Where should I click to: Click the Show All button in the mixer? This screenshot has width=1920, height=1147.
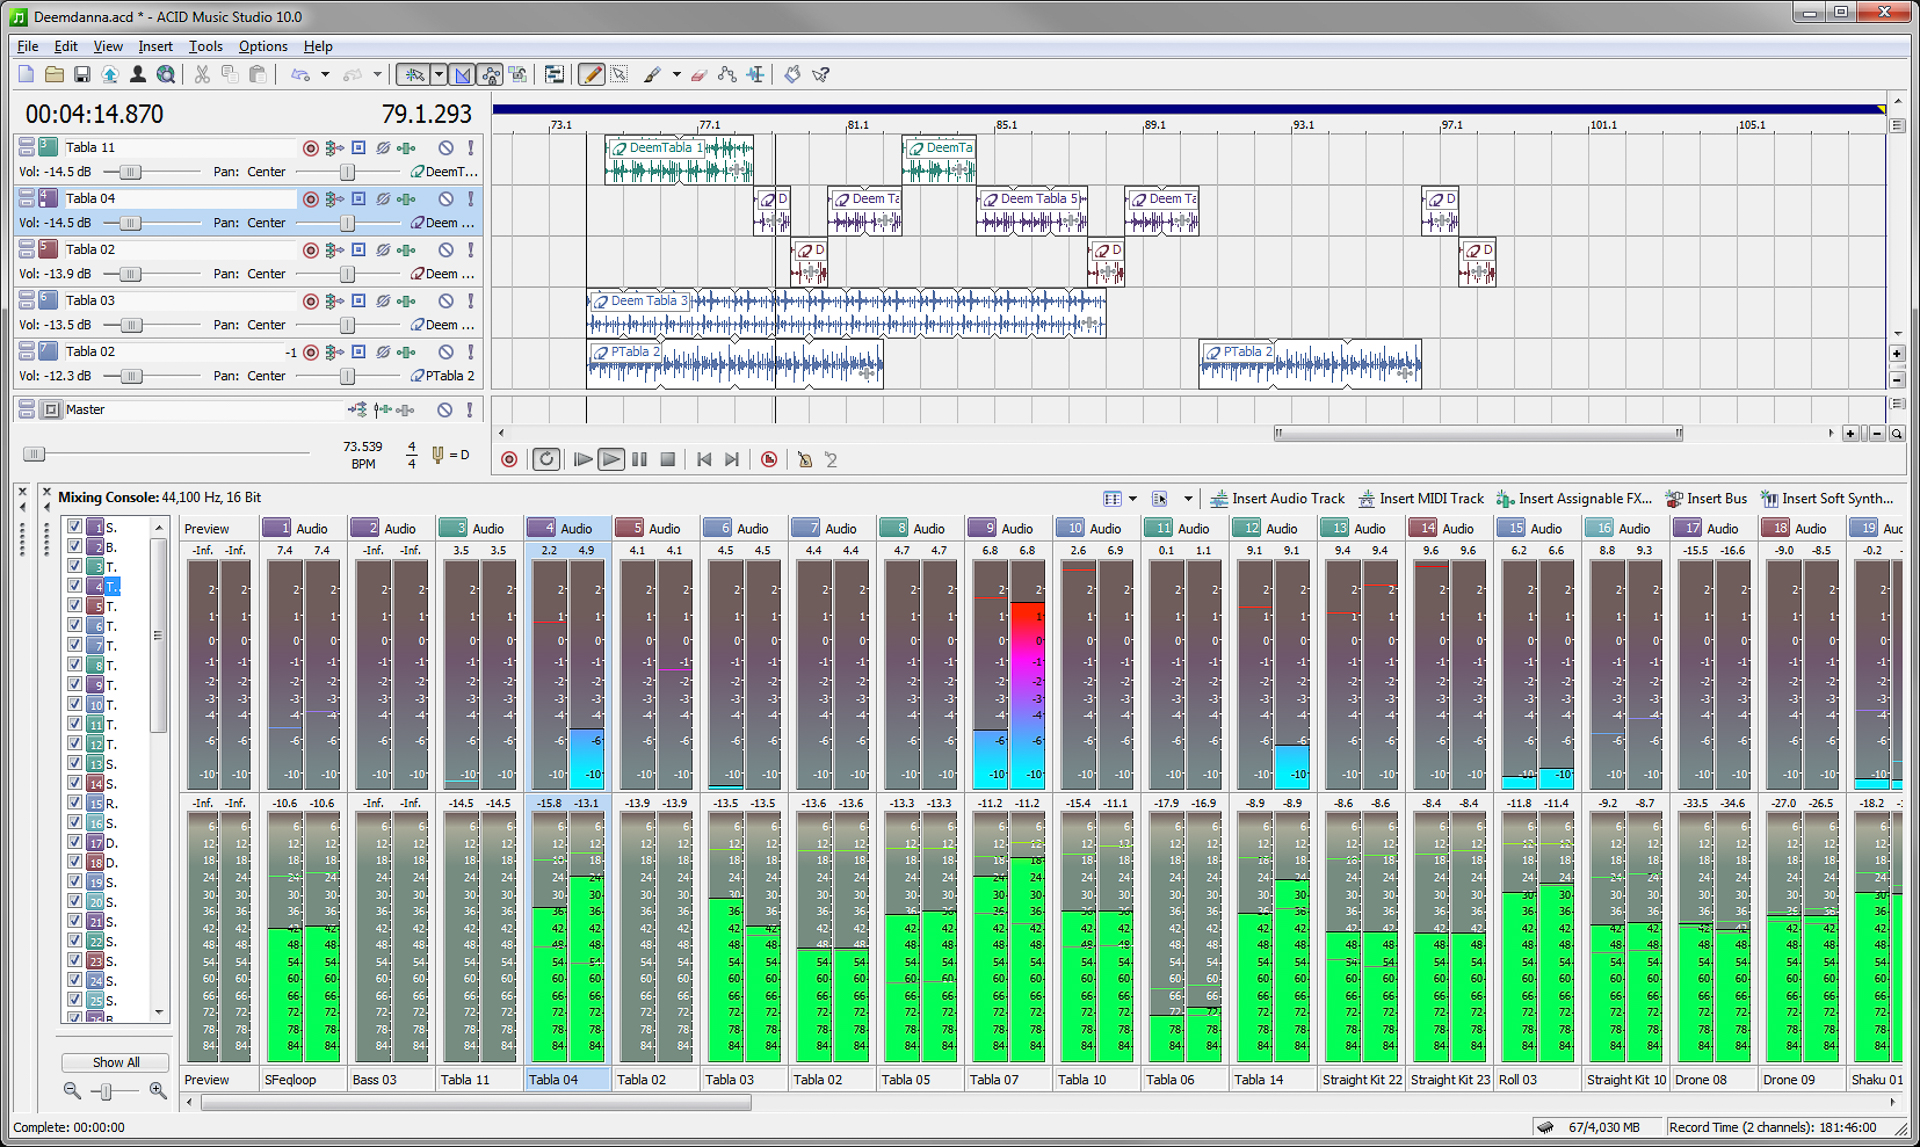pyautogui.click(x=114, y=1062)
